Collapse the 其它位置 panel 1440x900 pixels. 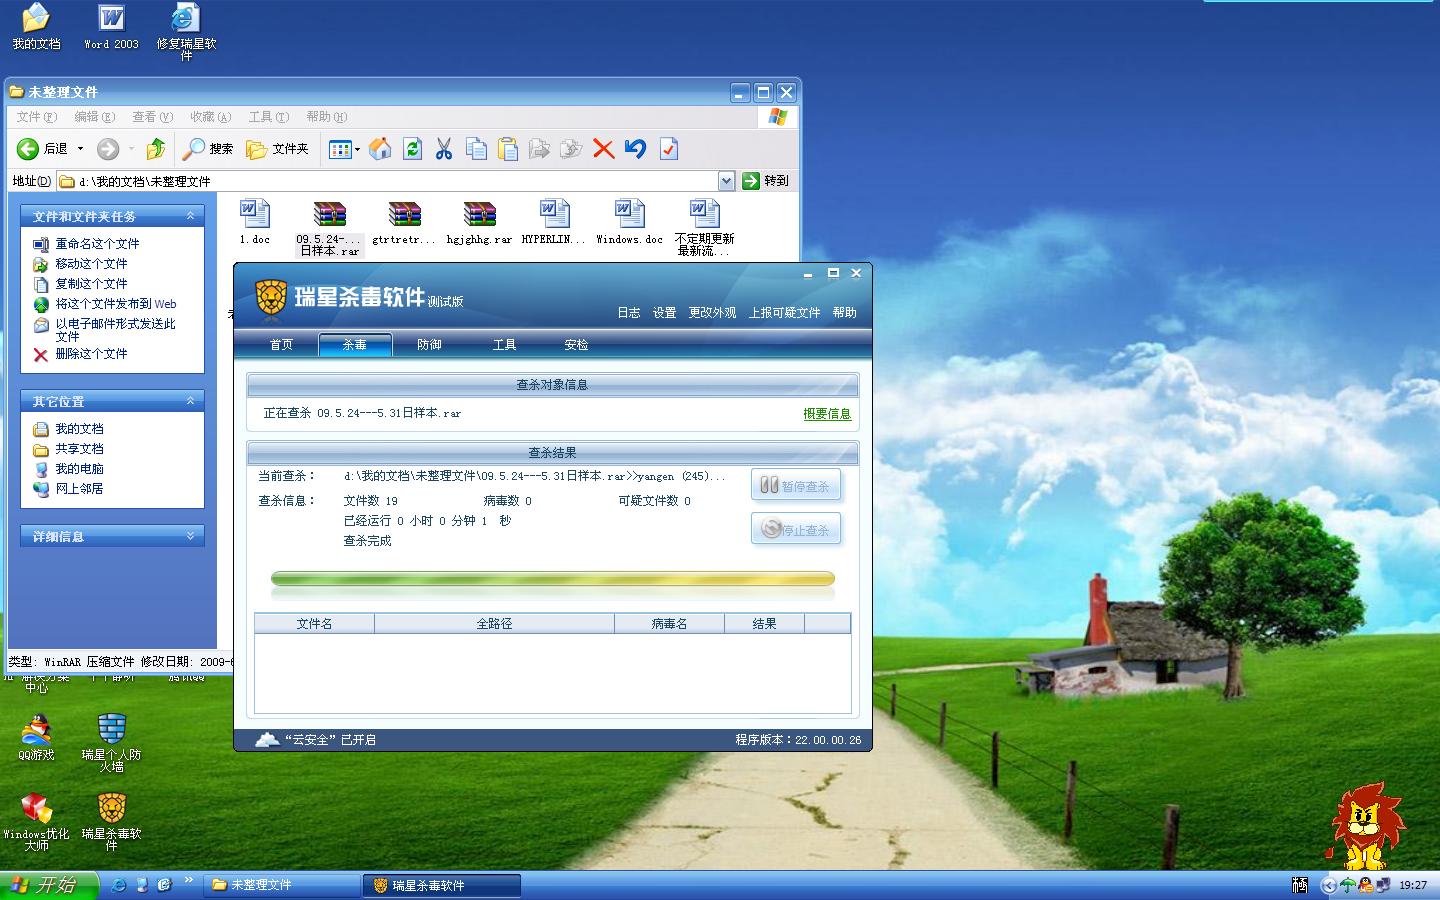[x=190, y=401]
